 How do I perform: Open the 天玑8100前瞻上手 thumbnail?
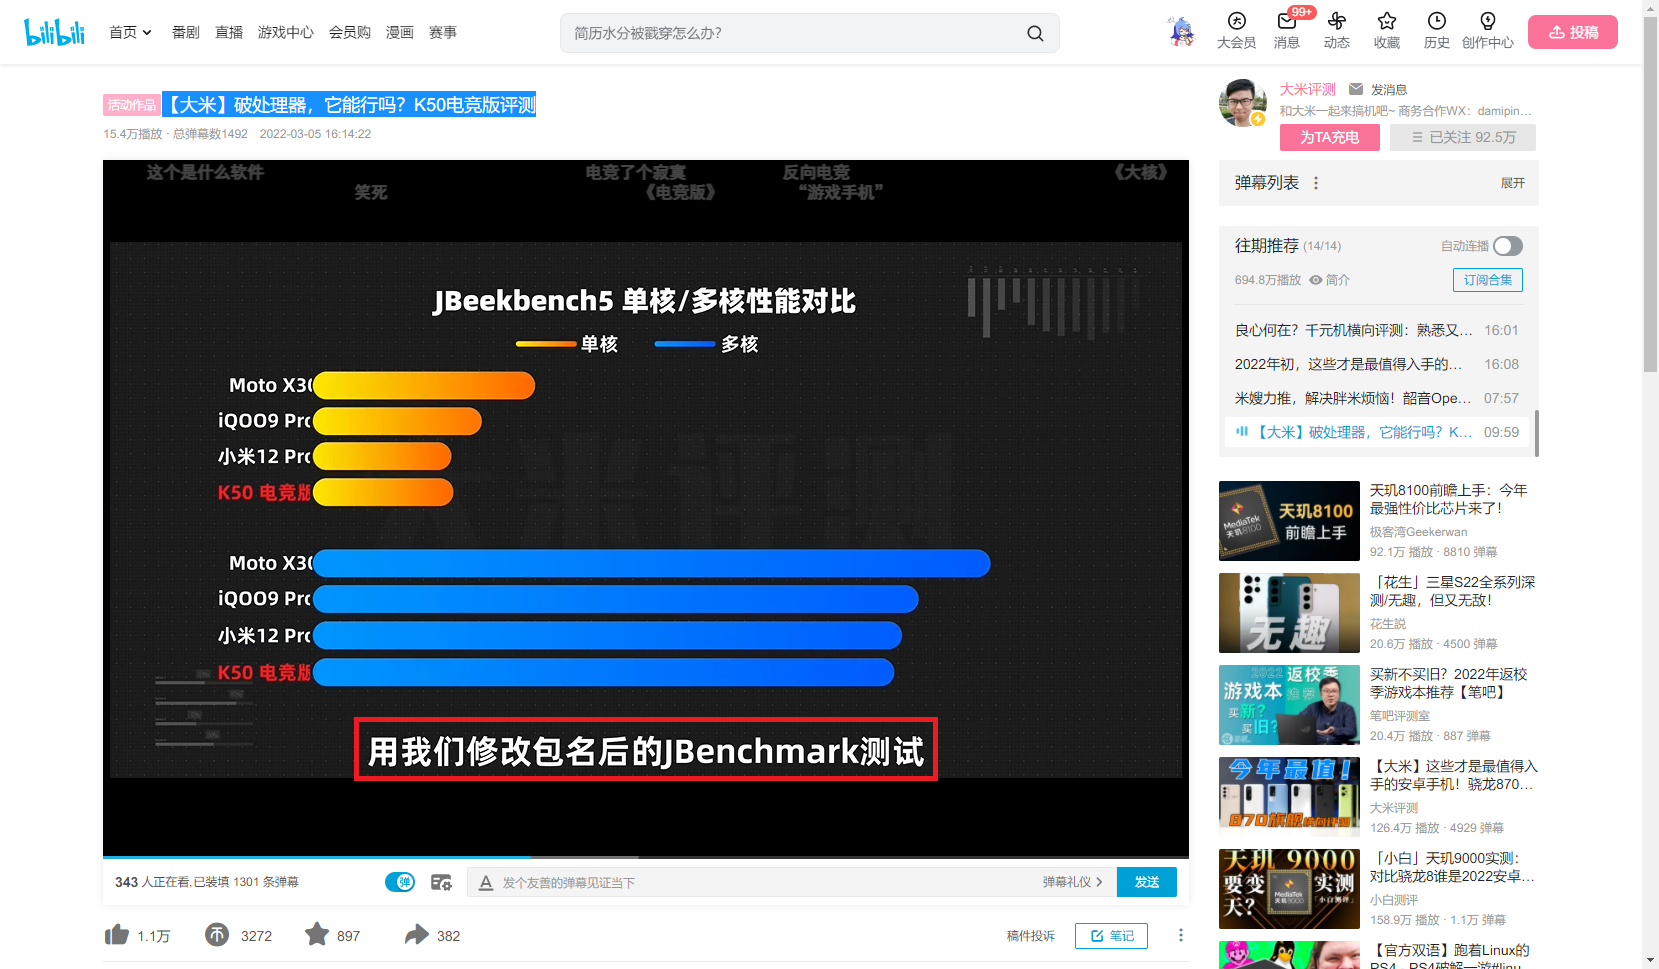tap(1289, 521)
